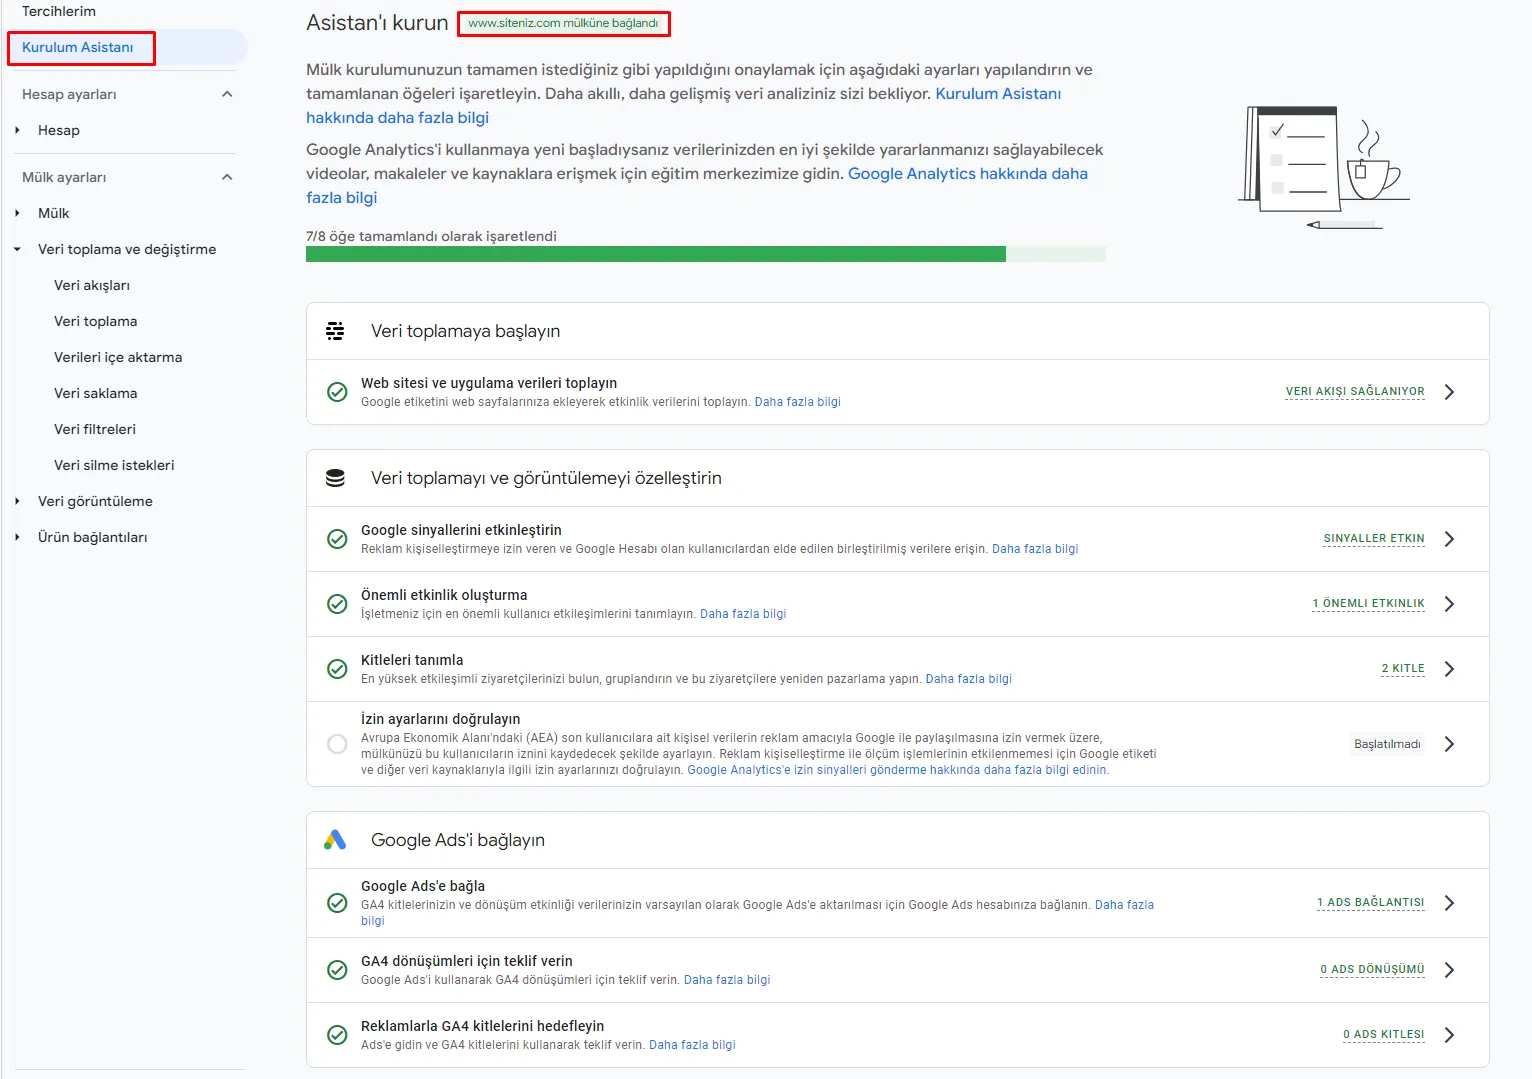Viewport: 1532px width, 1079px height.
Task: Click Kurulum Asistanı hakkında daha fazla bilgi link
Action: 683,105
